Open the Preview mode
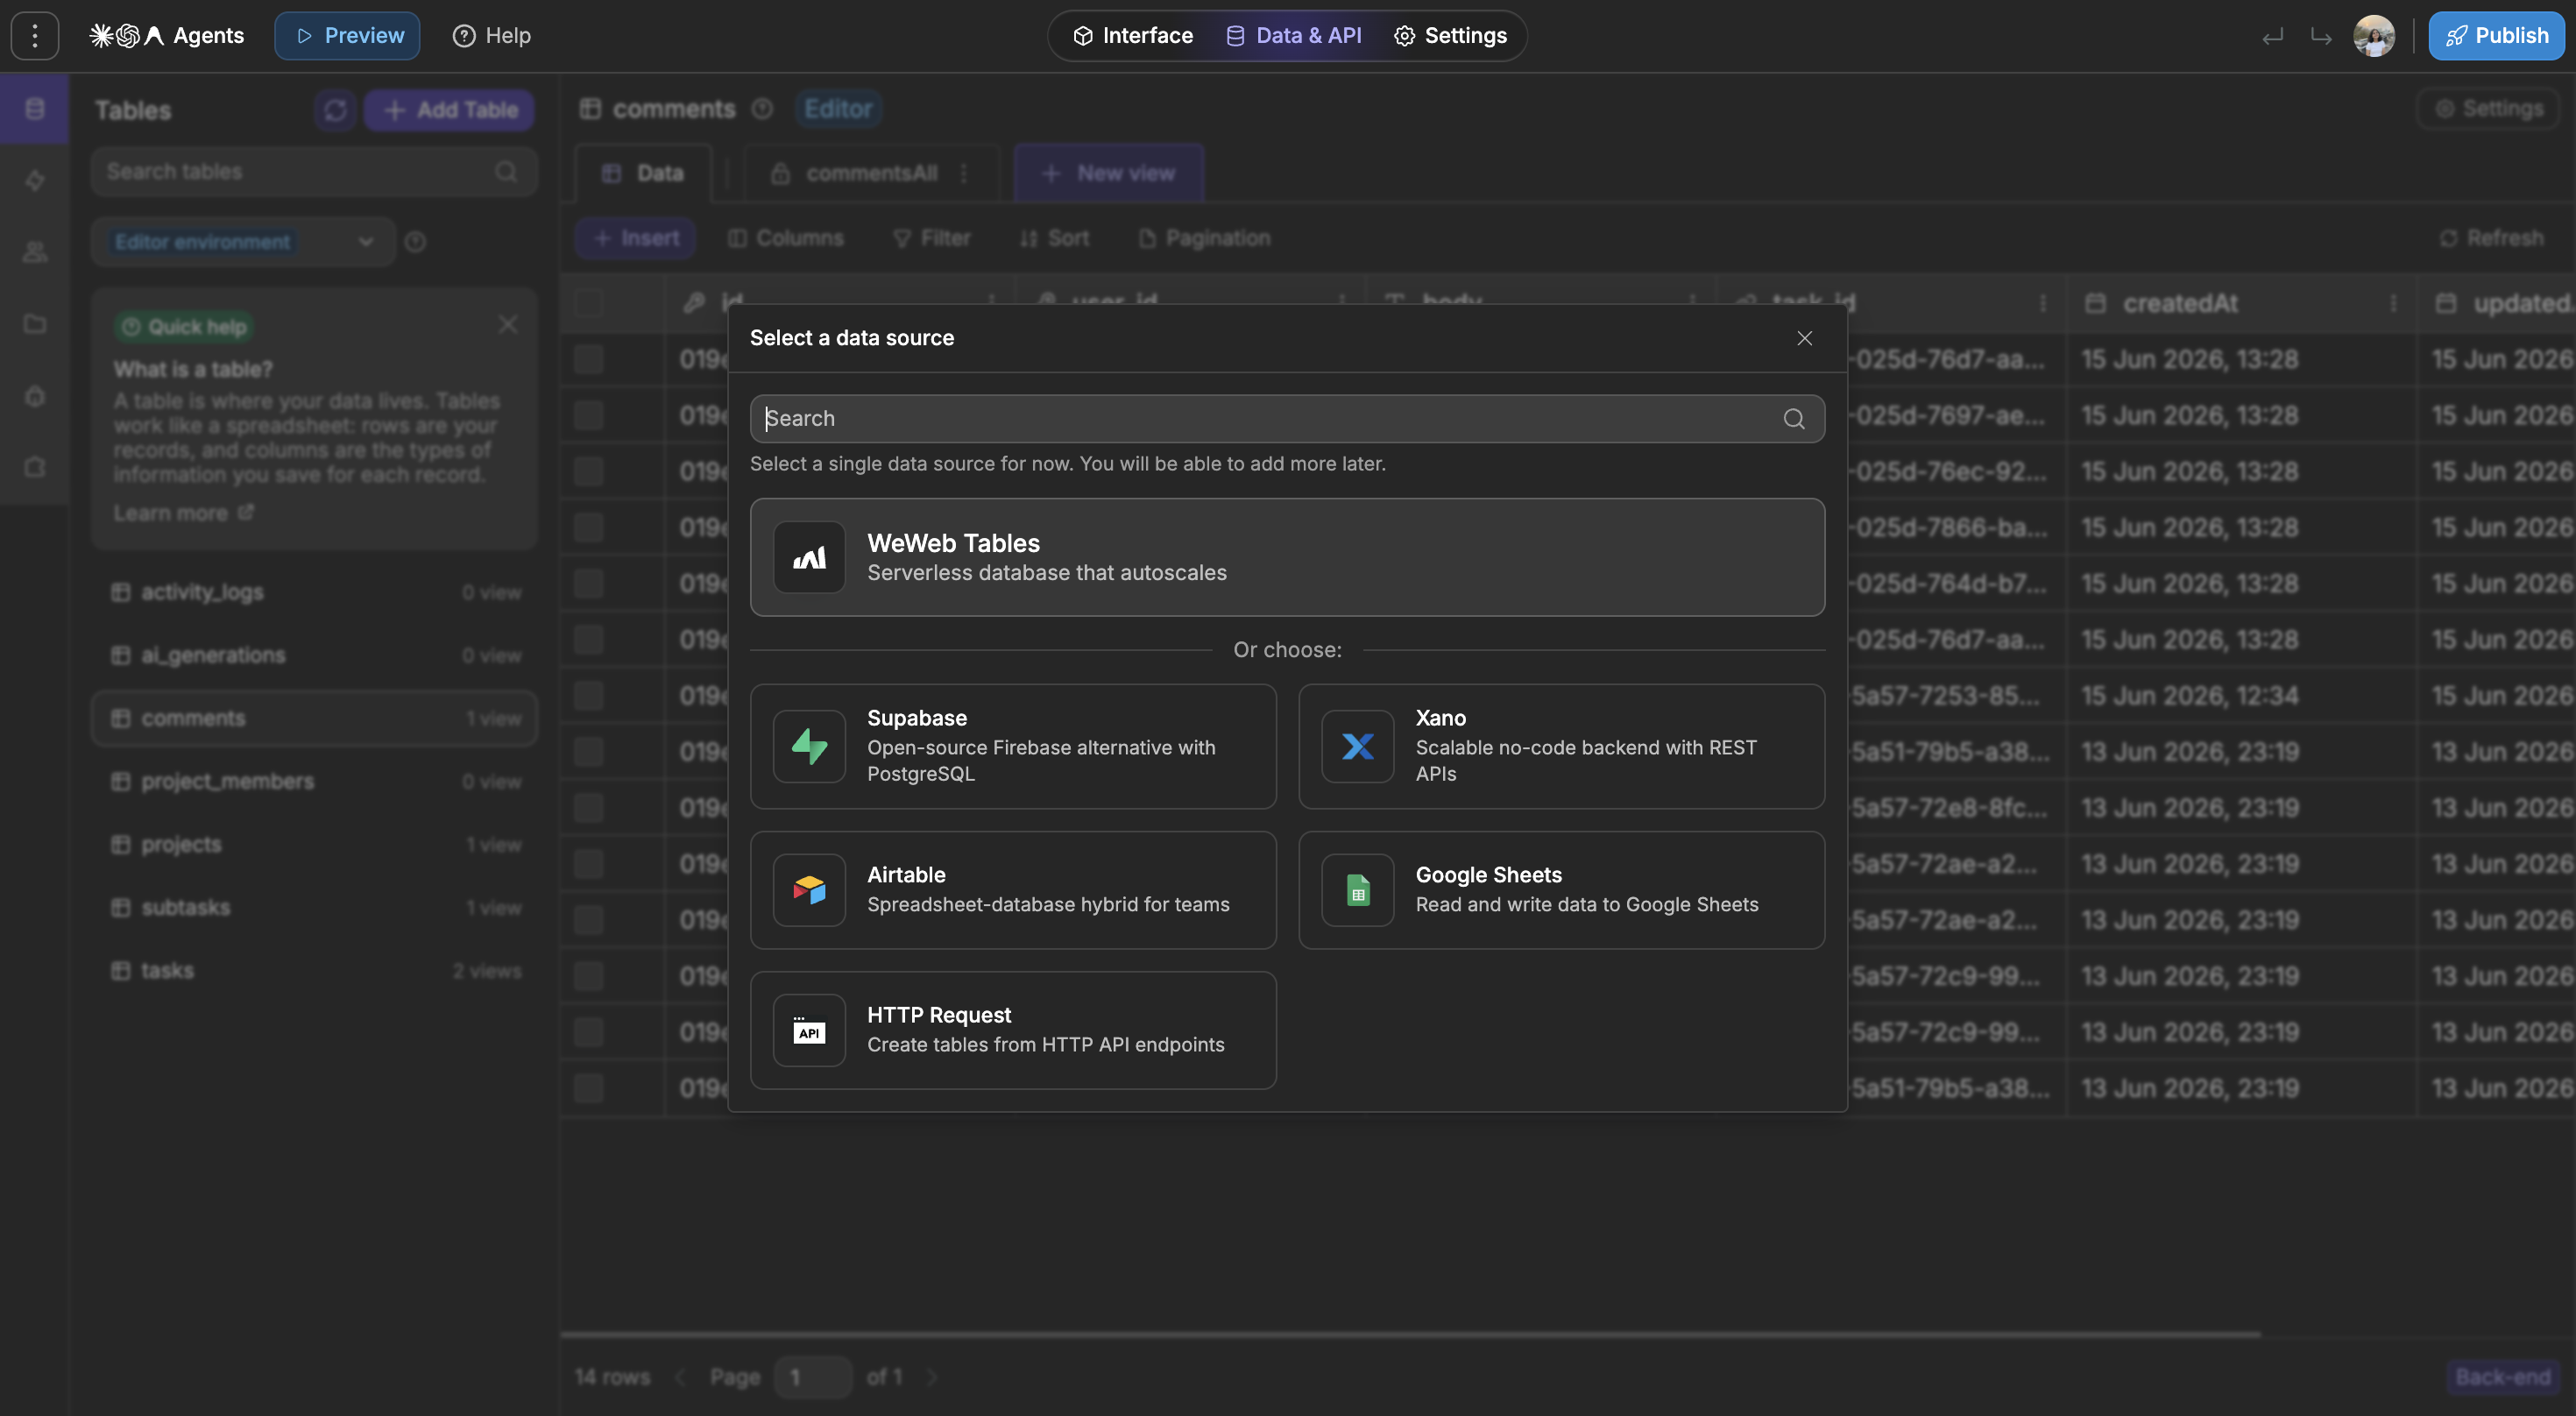The width and height of the screenshot is (2576, 1416). point(347,36)
